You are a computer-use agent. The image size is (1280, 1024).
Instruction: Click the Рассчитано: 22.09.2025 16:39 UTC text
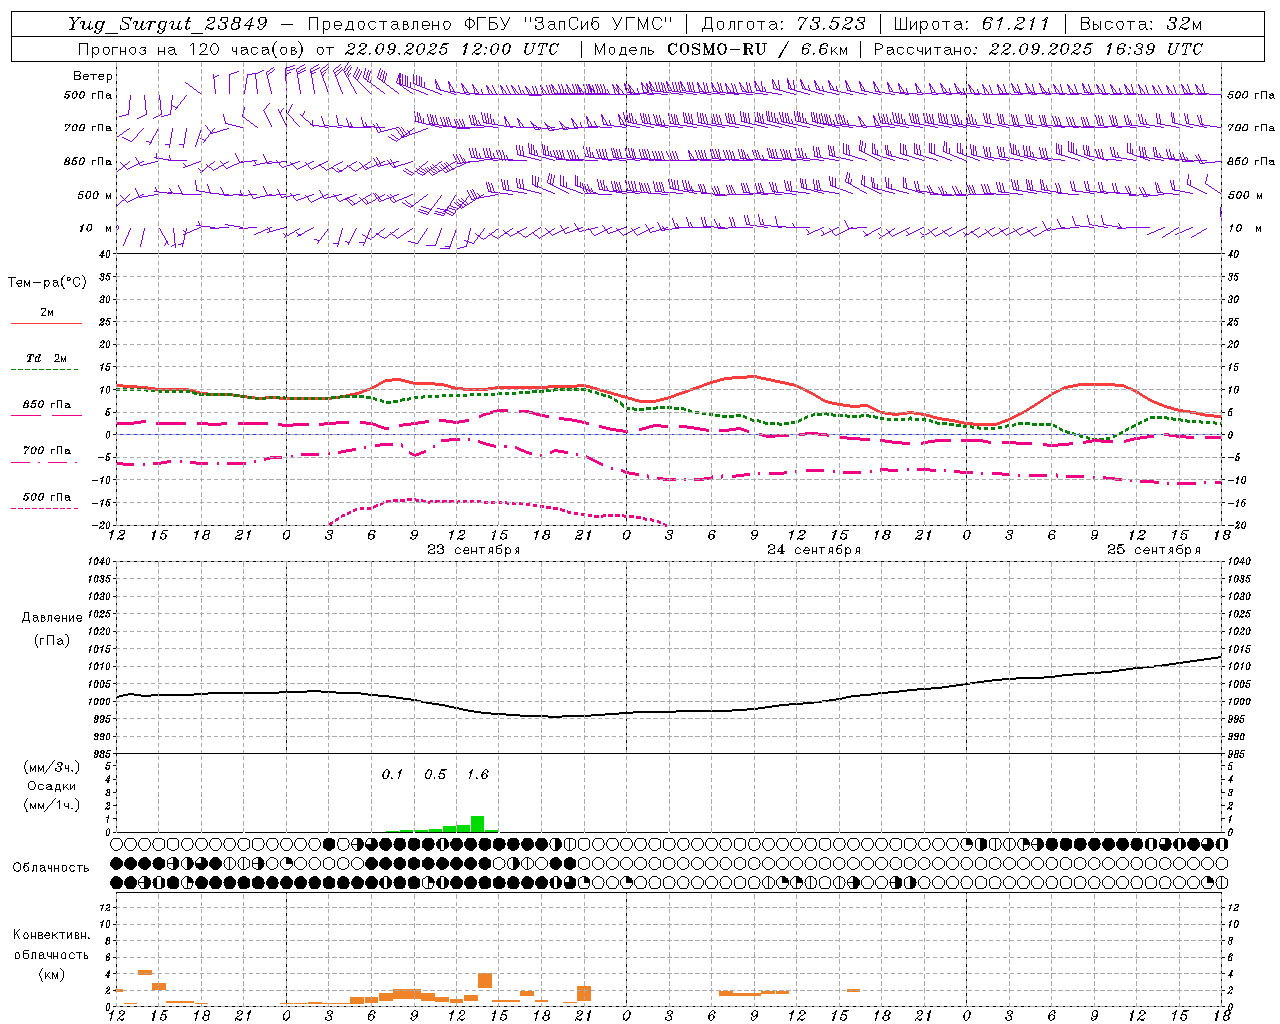[x=1038, y=49]
